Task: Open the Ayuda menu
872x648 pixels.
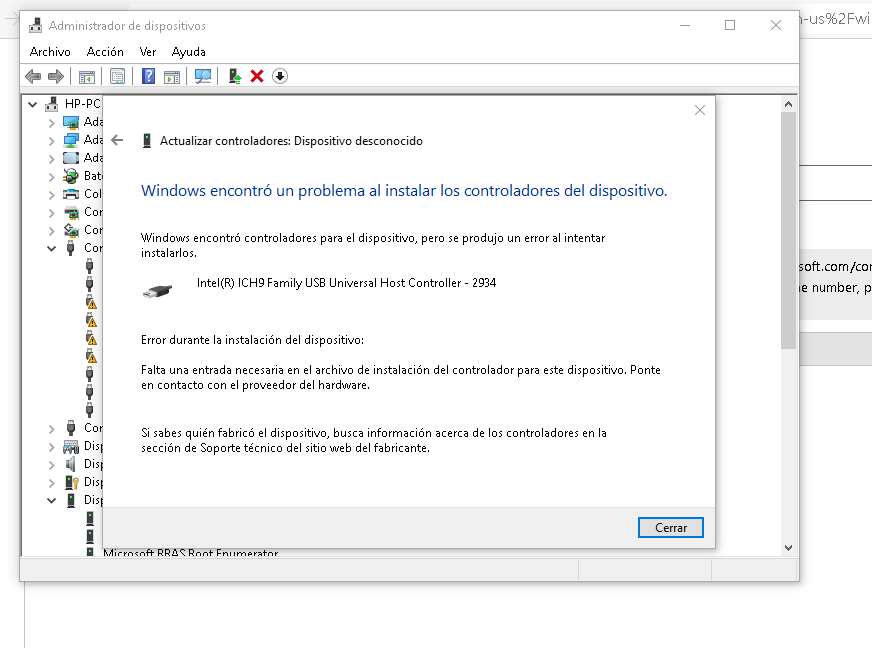Action: 189,52
